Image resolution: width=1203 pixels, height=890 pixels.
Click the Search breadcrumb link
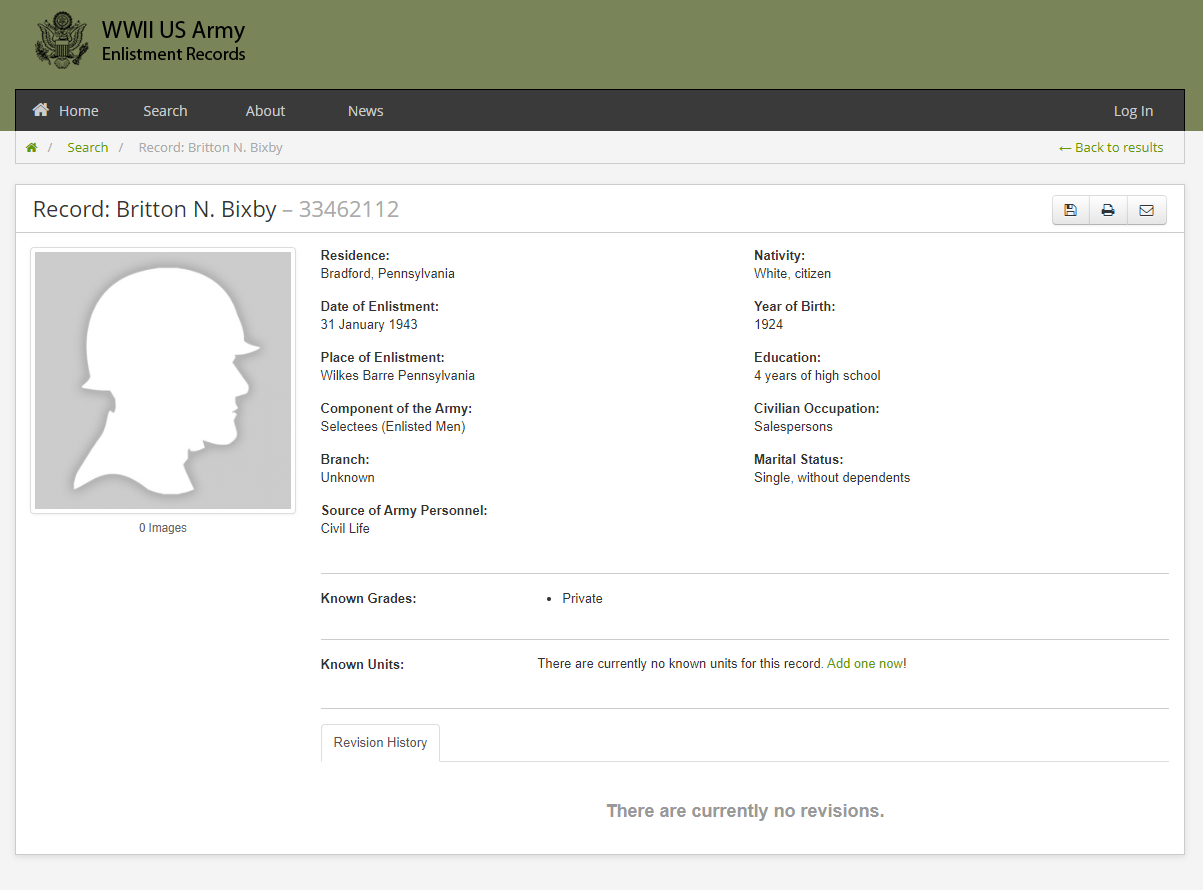click(88, 148)
